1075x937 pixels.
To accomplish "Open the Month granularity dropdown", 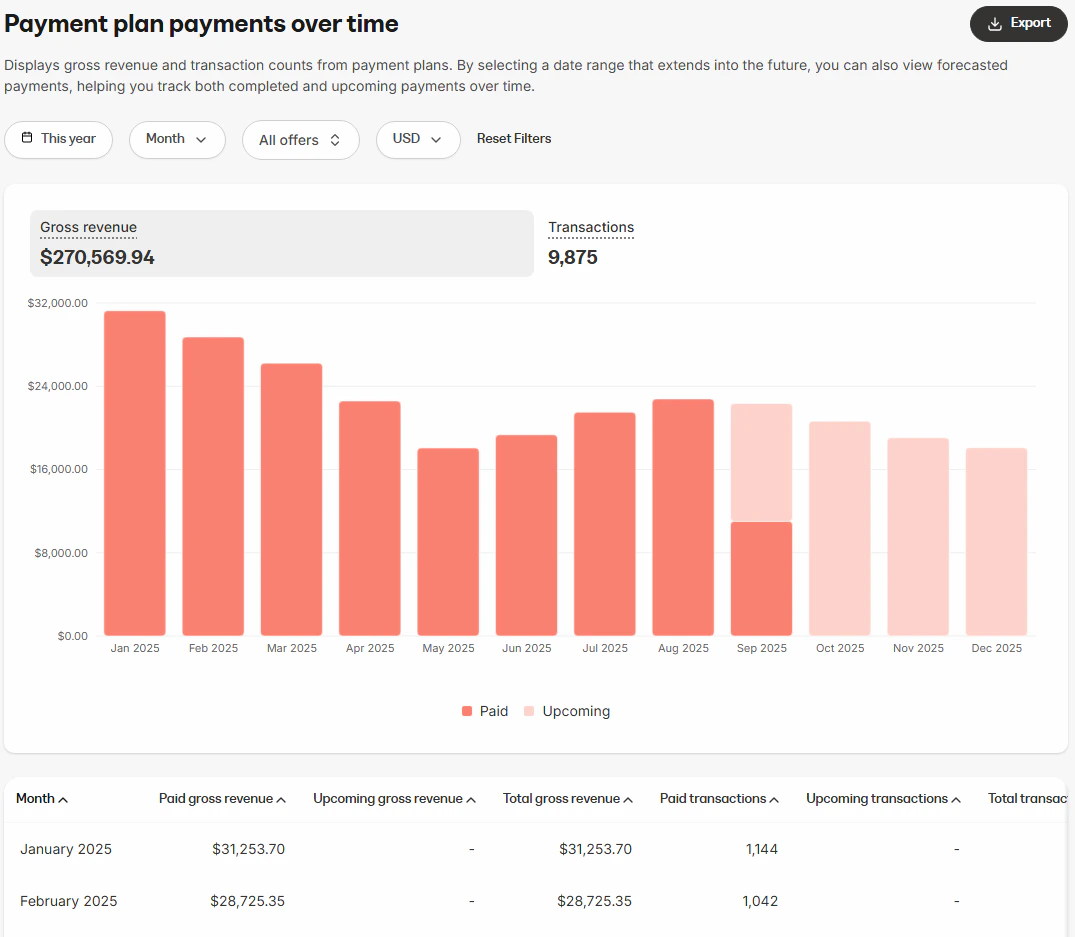I will [177, 140].
